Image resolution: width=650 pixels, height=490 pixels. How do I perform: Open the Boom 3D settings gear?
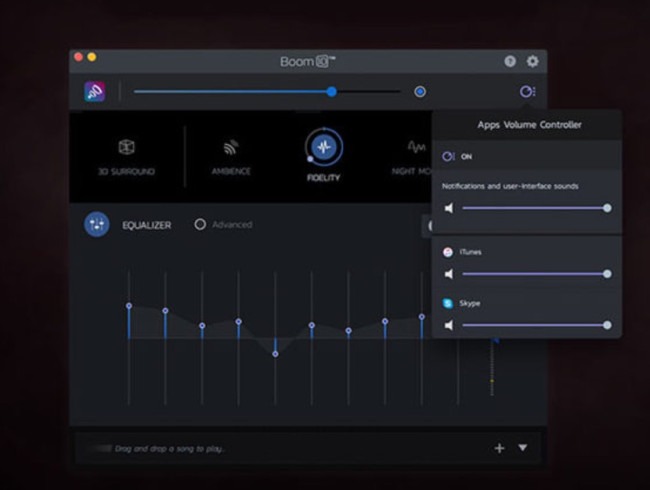click(533, 61)
